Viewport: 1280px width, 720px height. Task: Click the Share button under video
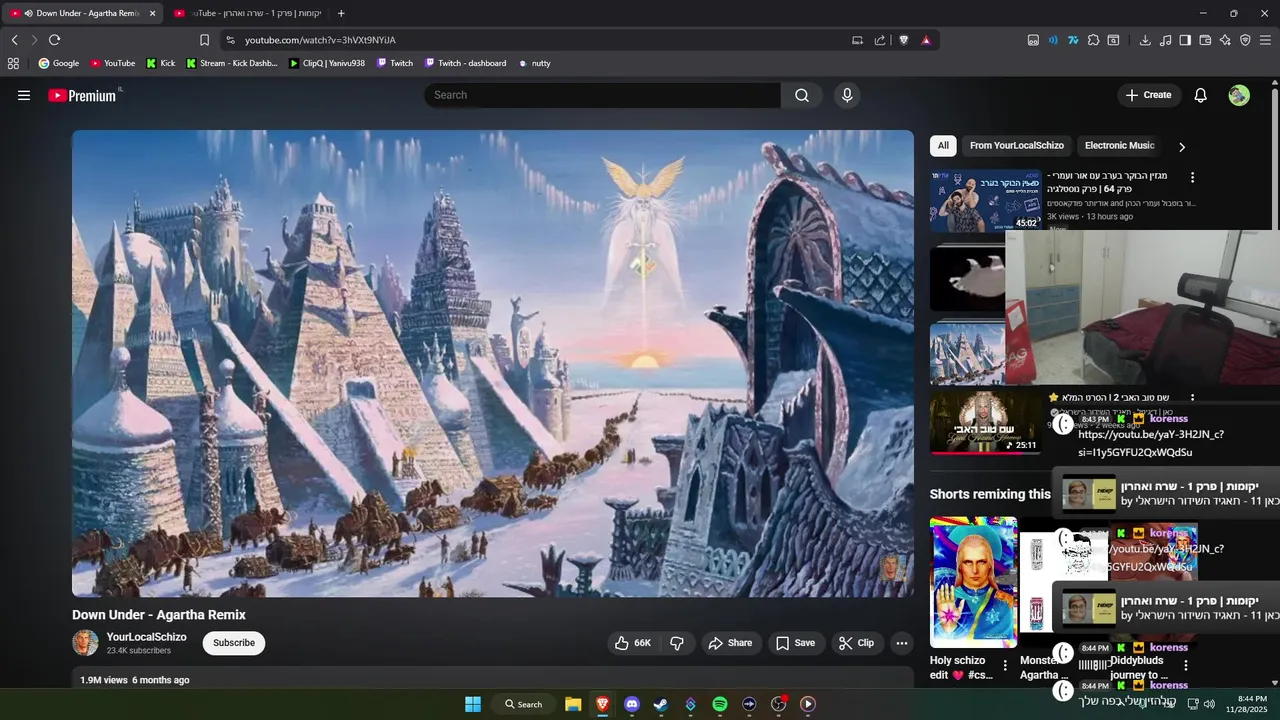point(731,643)
